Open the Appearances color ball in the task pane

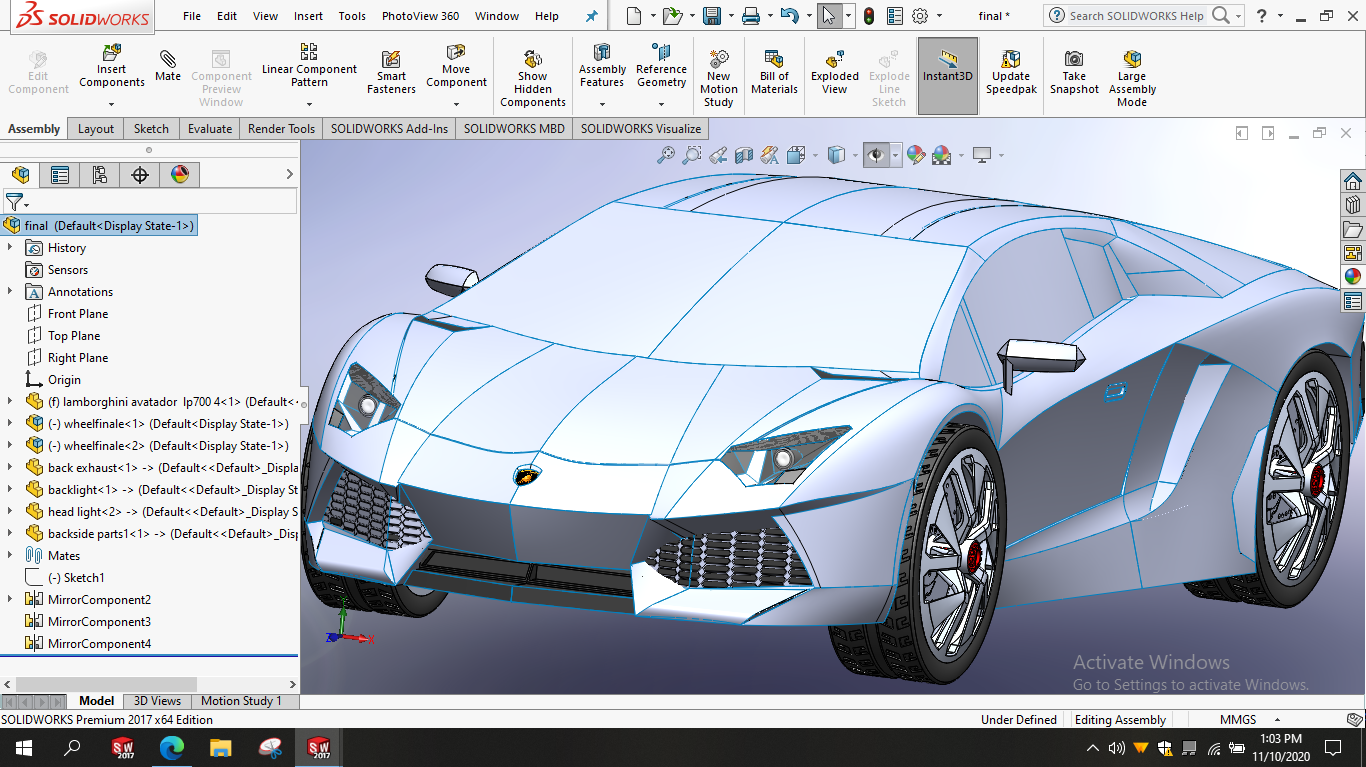coord(1353,277)
